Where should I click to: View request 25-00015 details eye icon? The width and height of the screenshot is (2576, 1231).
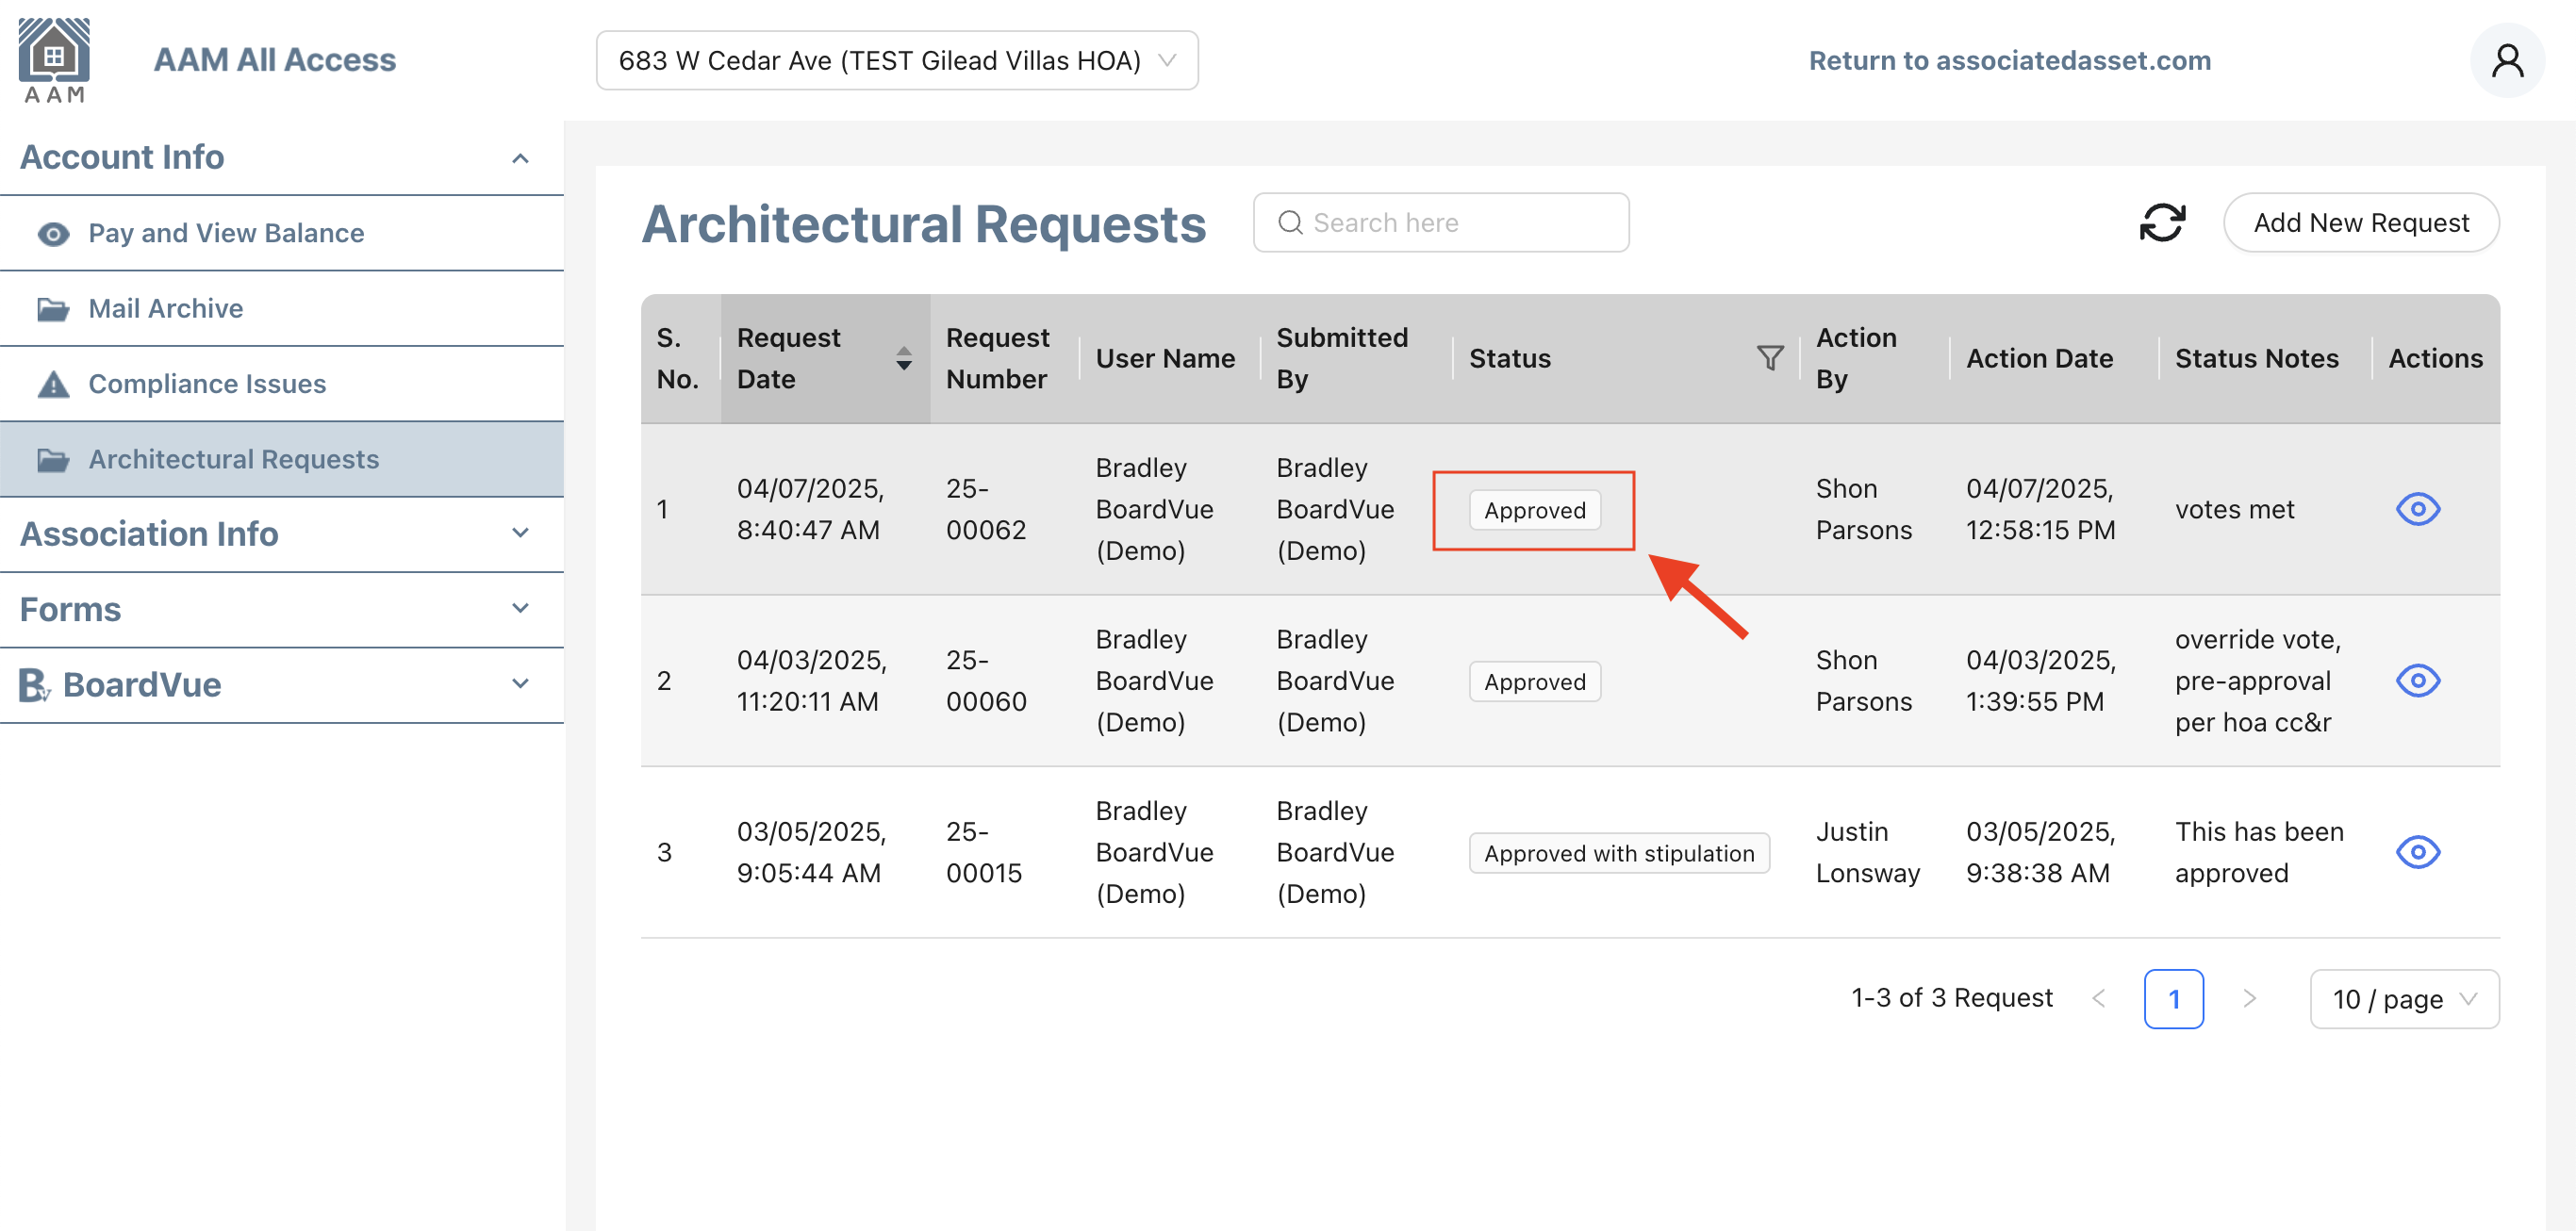(x=2418, y=852)
